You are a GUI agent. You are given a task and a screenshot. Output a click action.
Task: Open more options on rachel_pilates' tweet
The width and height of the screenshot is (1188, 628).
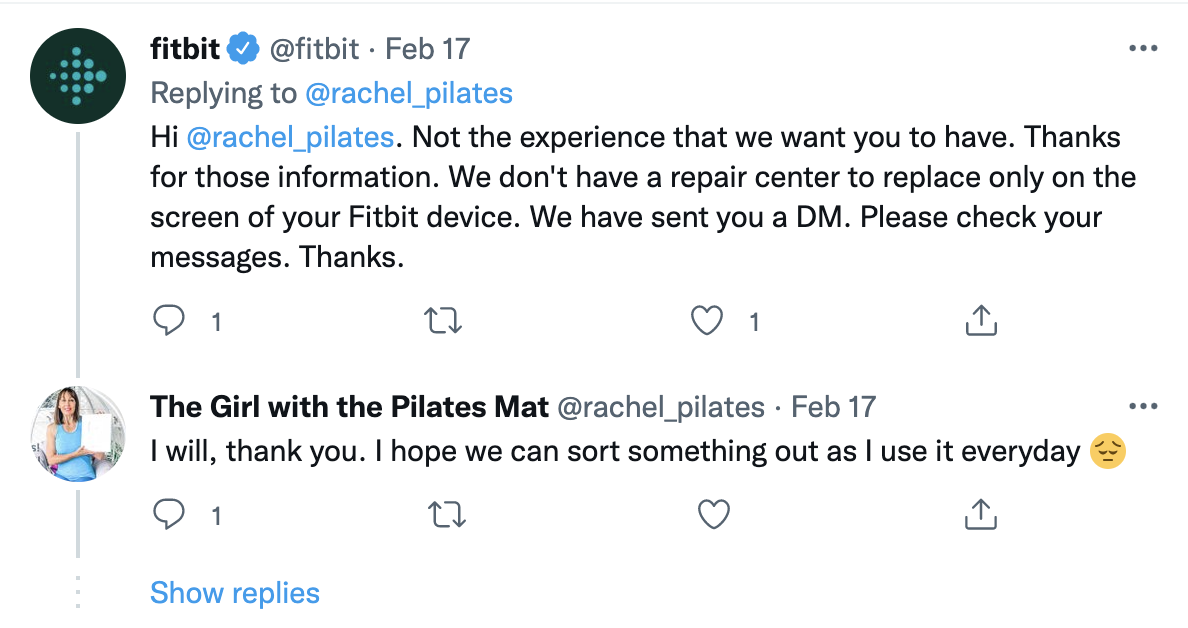click(1143, 407)
